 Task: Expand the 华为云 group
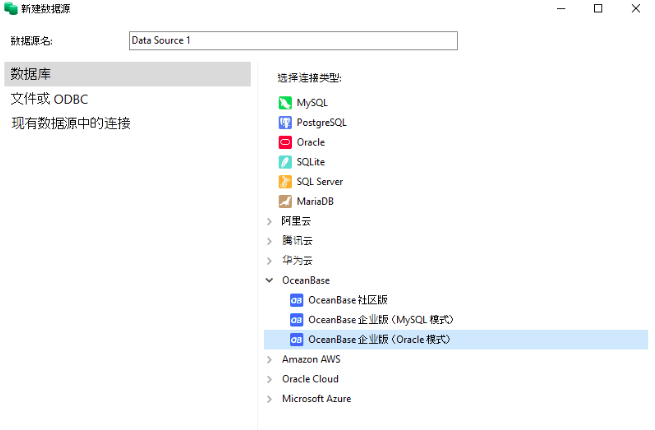(269, 260)
